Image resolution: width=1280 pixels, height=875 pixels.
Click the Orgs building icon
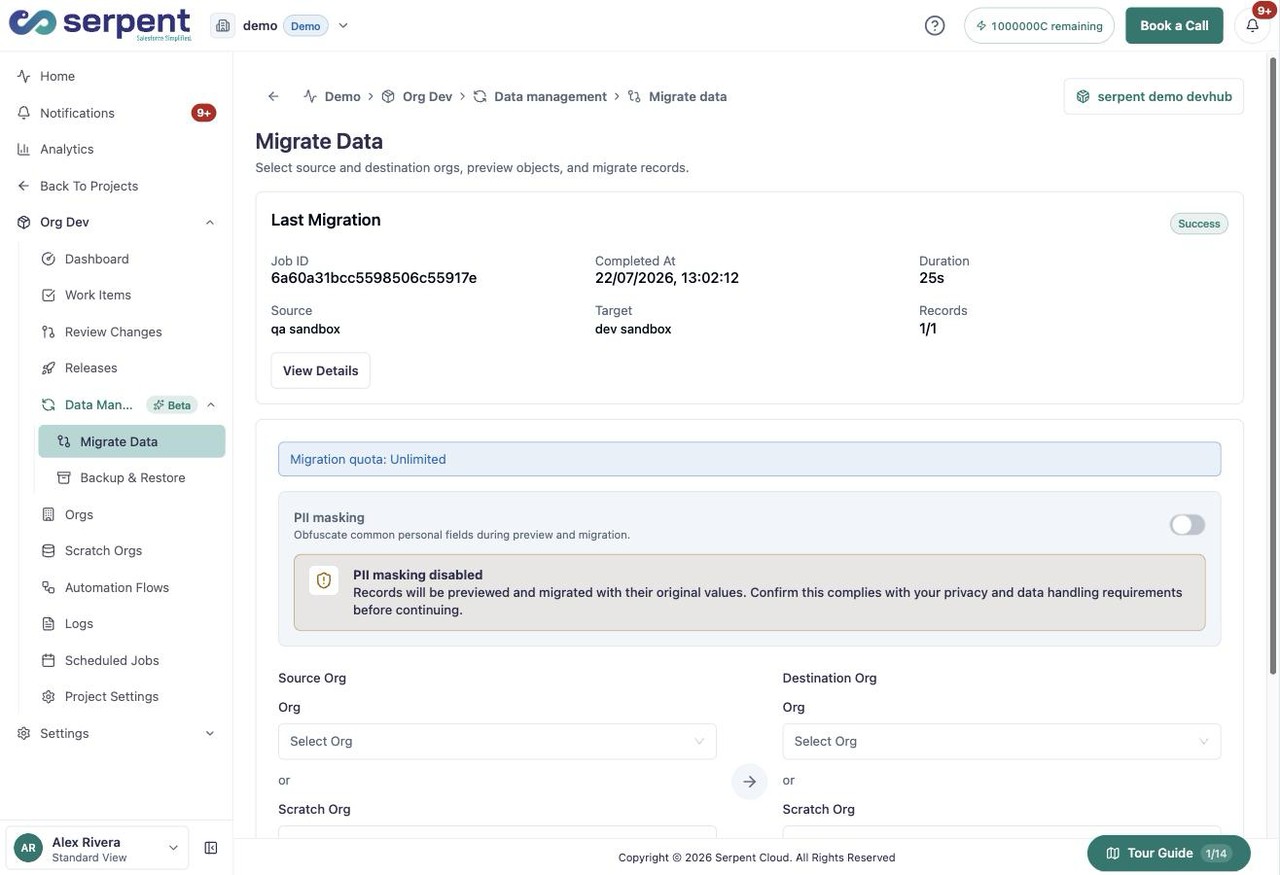pos(48,515)
